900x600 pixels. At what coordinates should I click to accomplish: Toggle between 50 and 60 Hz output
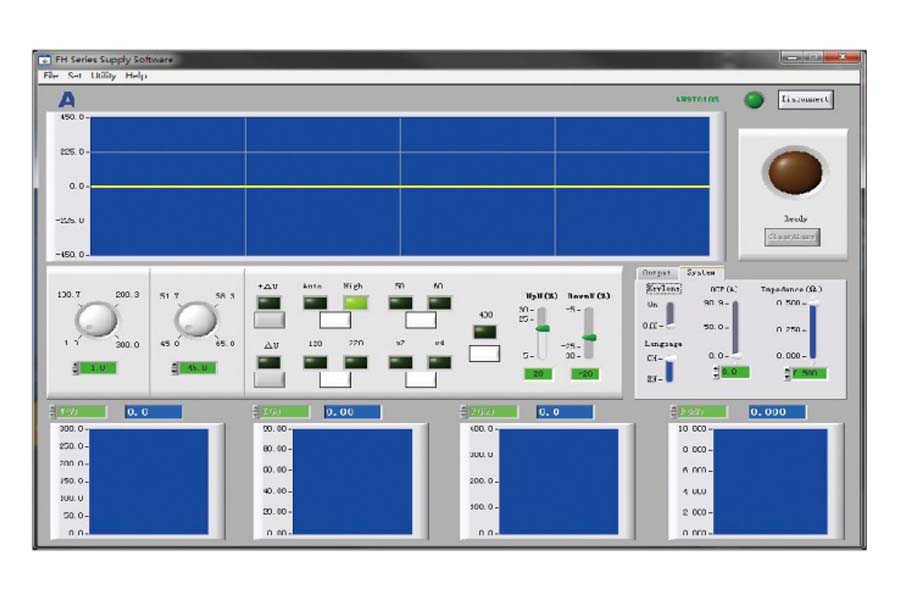[x=420, y=319]
